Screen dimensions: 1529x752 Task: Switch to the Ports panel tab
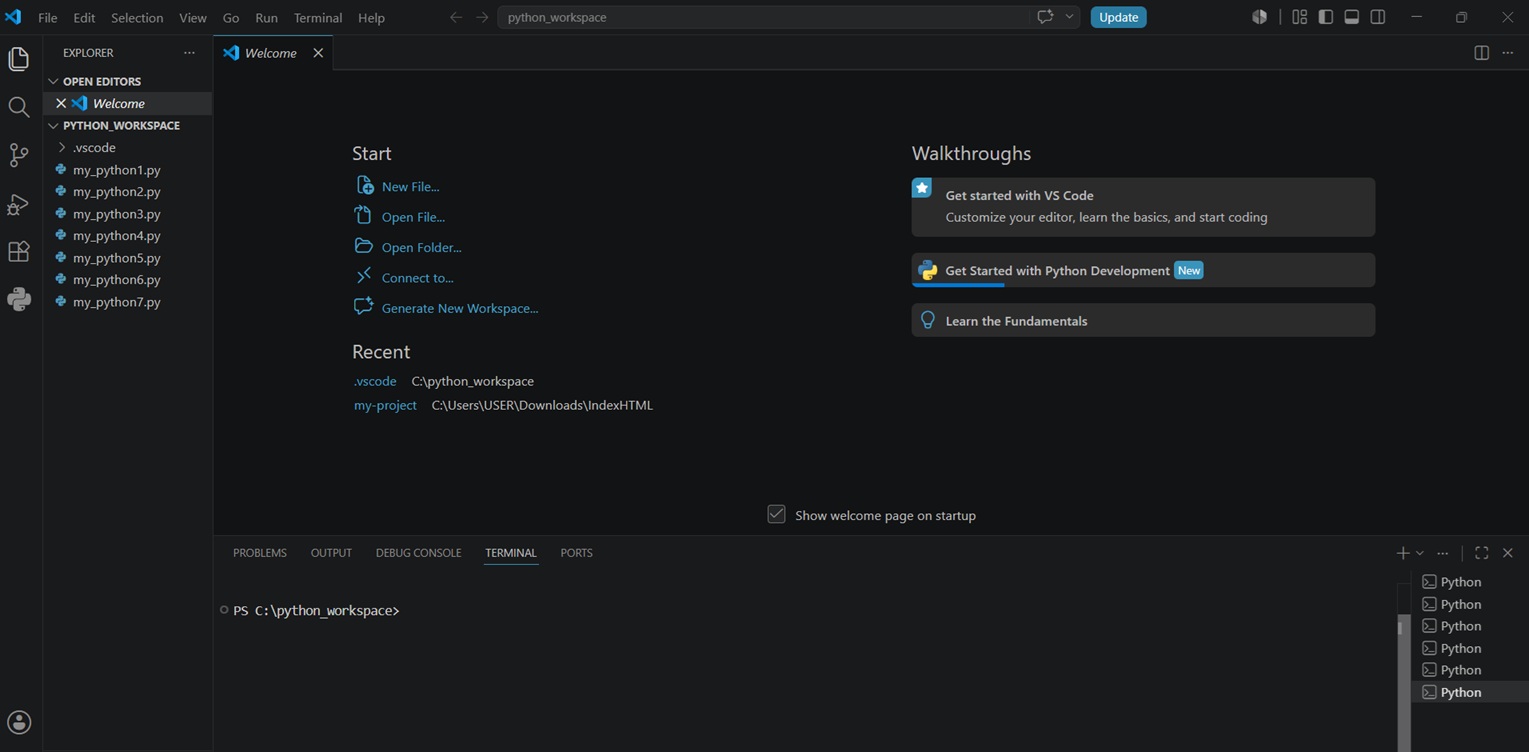click(576, 553)
